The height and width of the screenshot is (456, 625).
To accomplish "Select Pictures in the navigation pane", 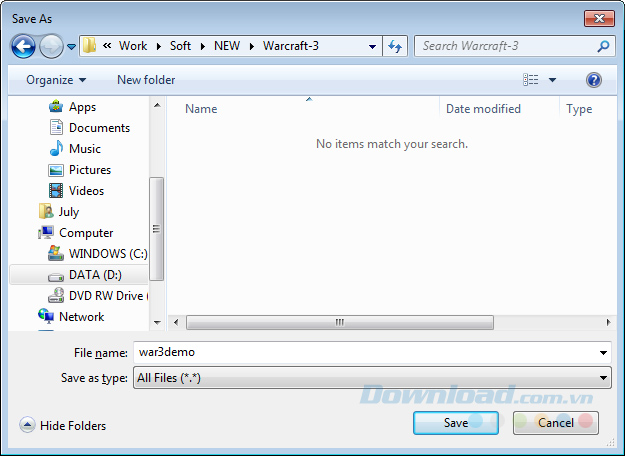I will (x=90, y=170).
